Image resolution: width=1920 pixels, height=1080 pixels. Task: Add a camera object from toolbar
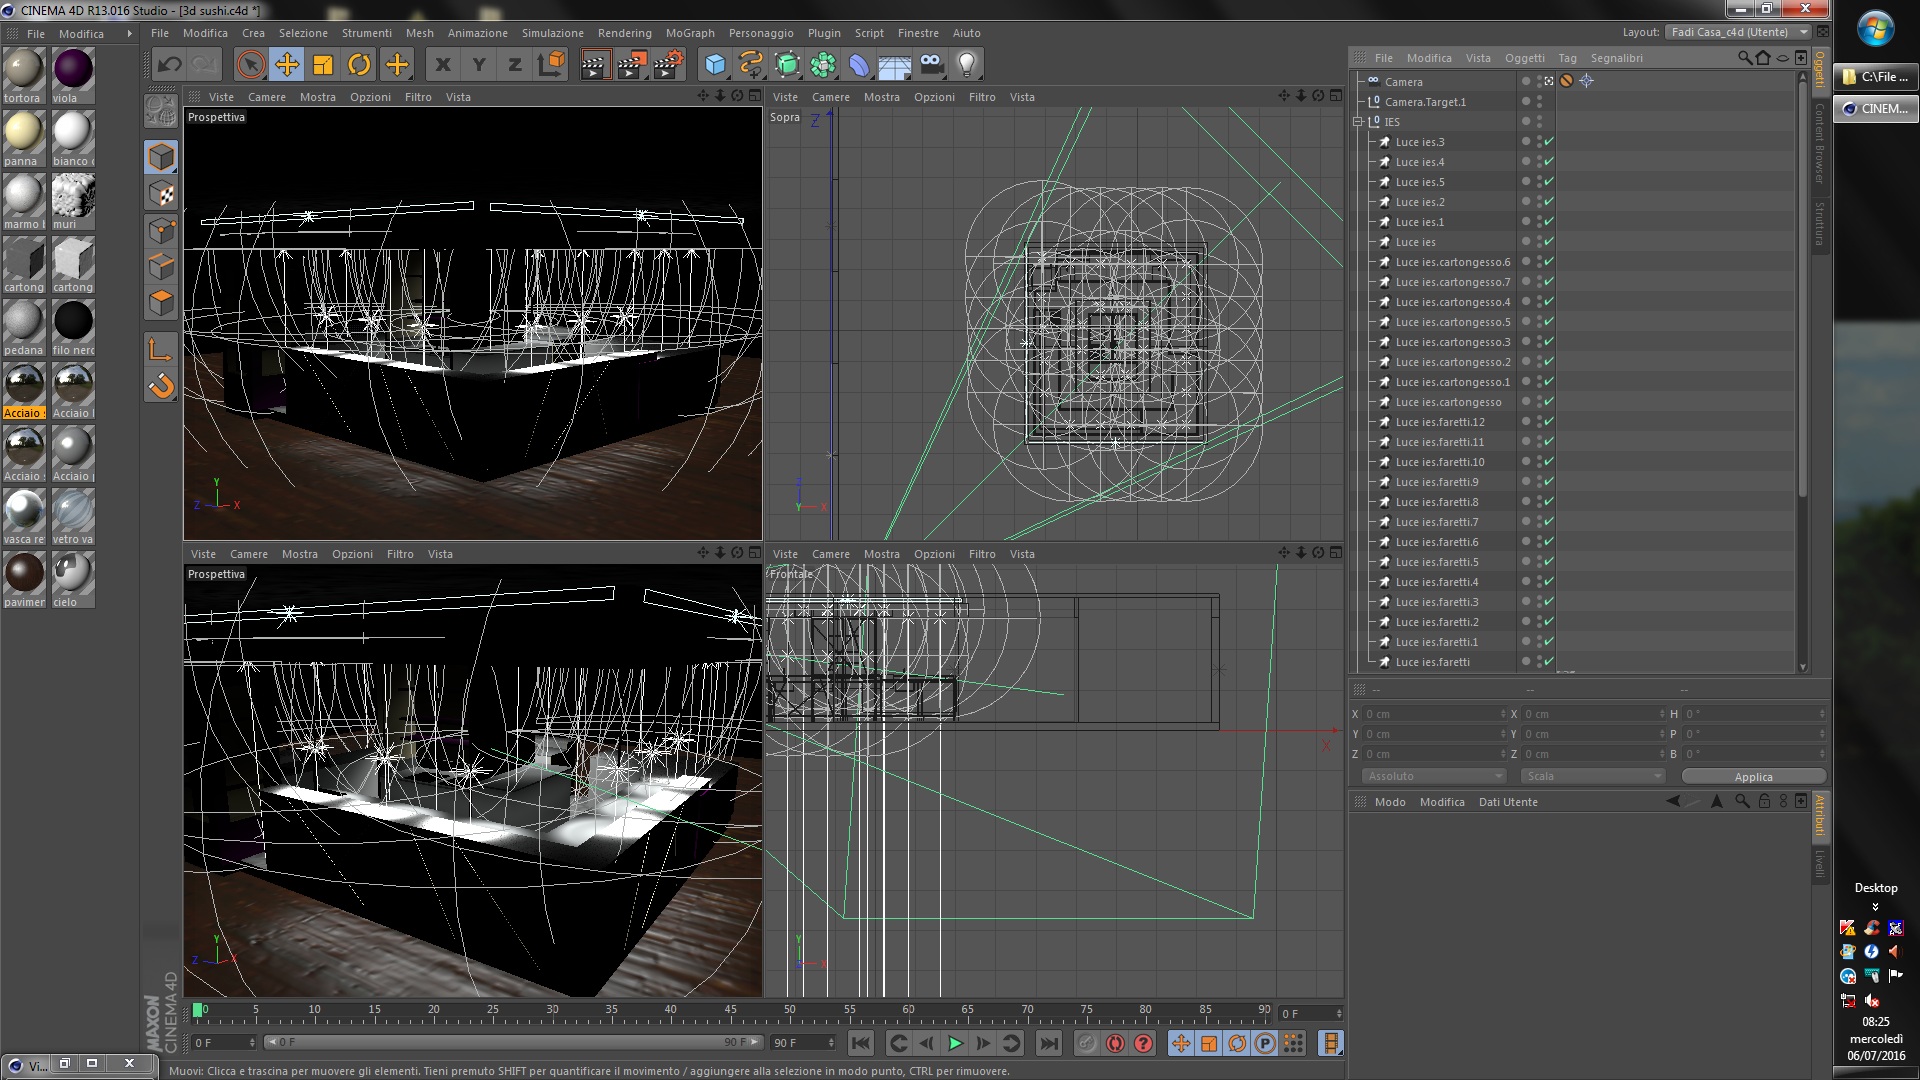point(931,65)
